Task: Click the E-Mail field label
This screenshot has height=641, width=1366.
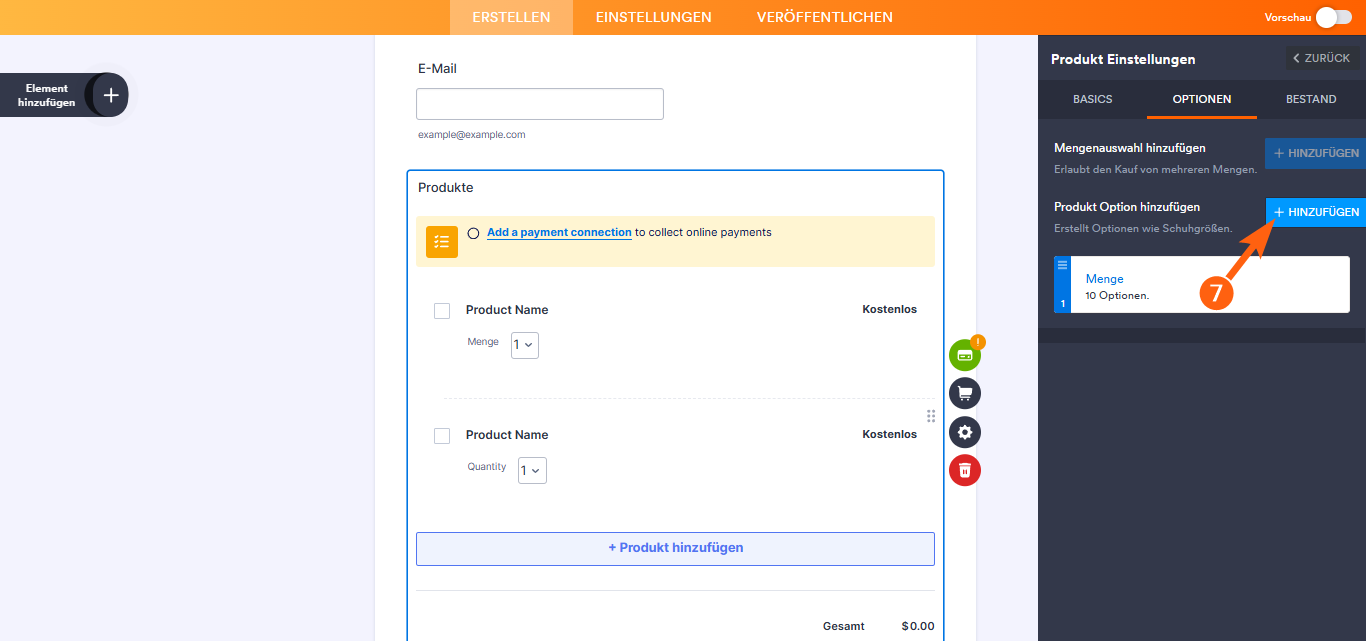Action: [x=437, y=68]
